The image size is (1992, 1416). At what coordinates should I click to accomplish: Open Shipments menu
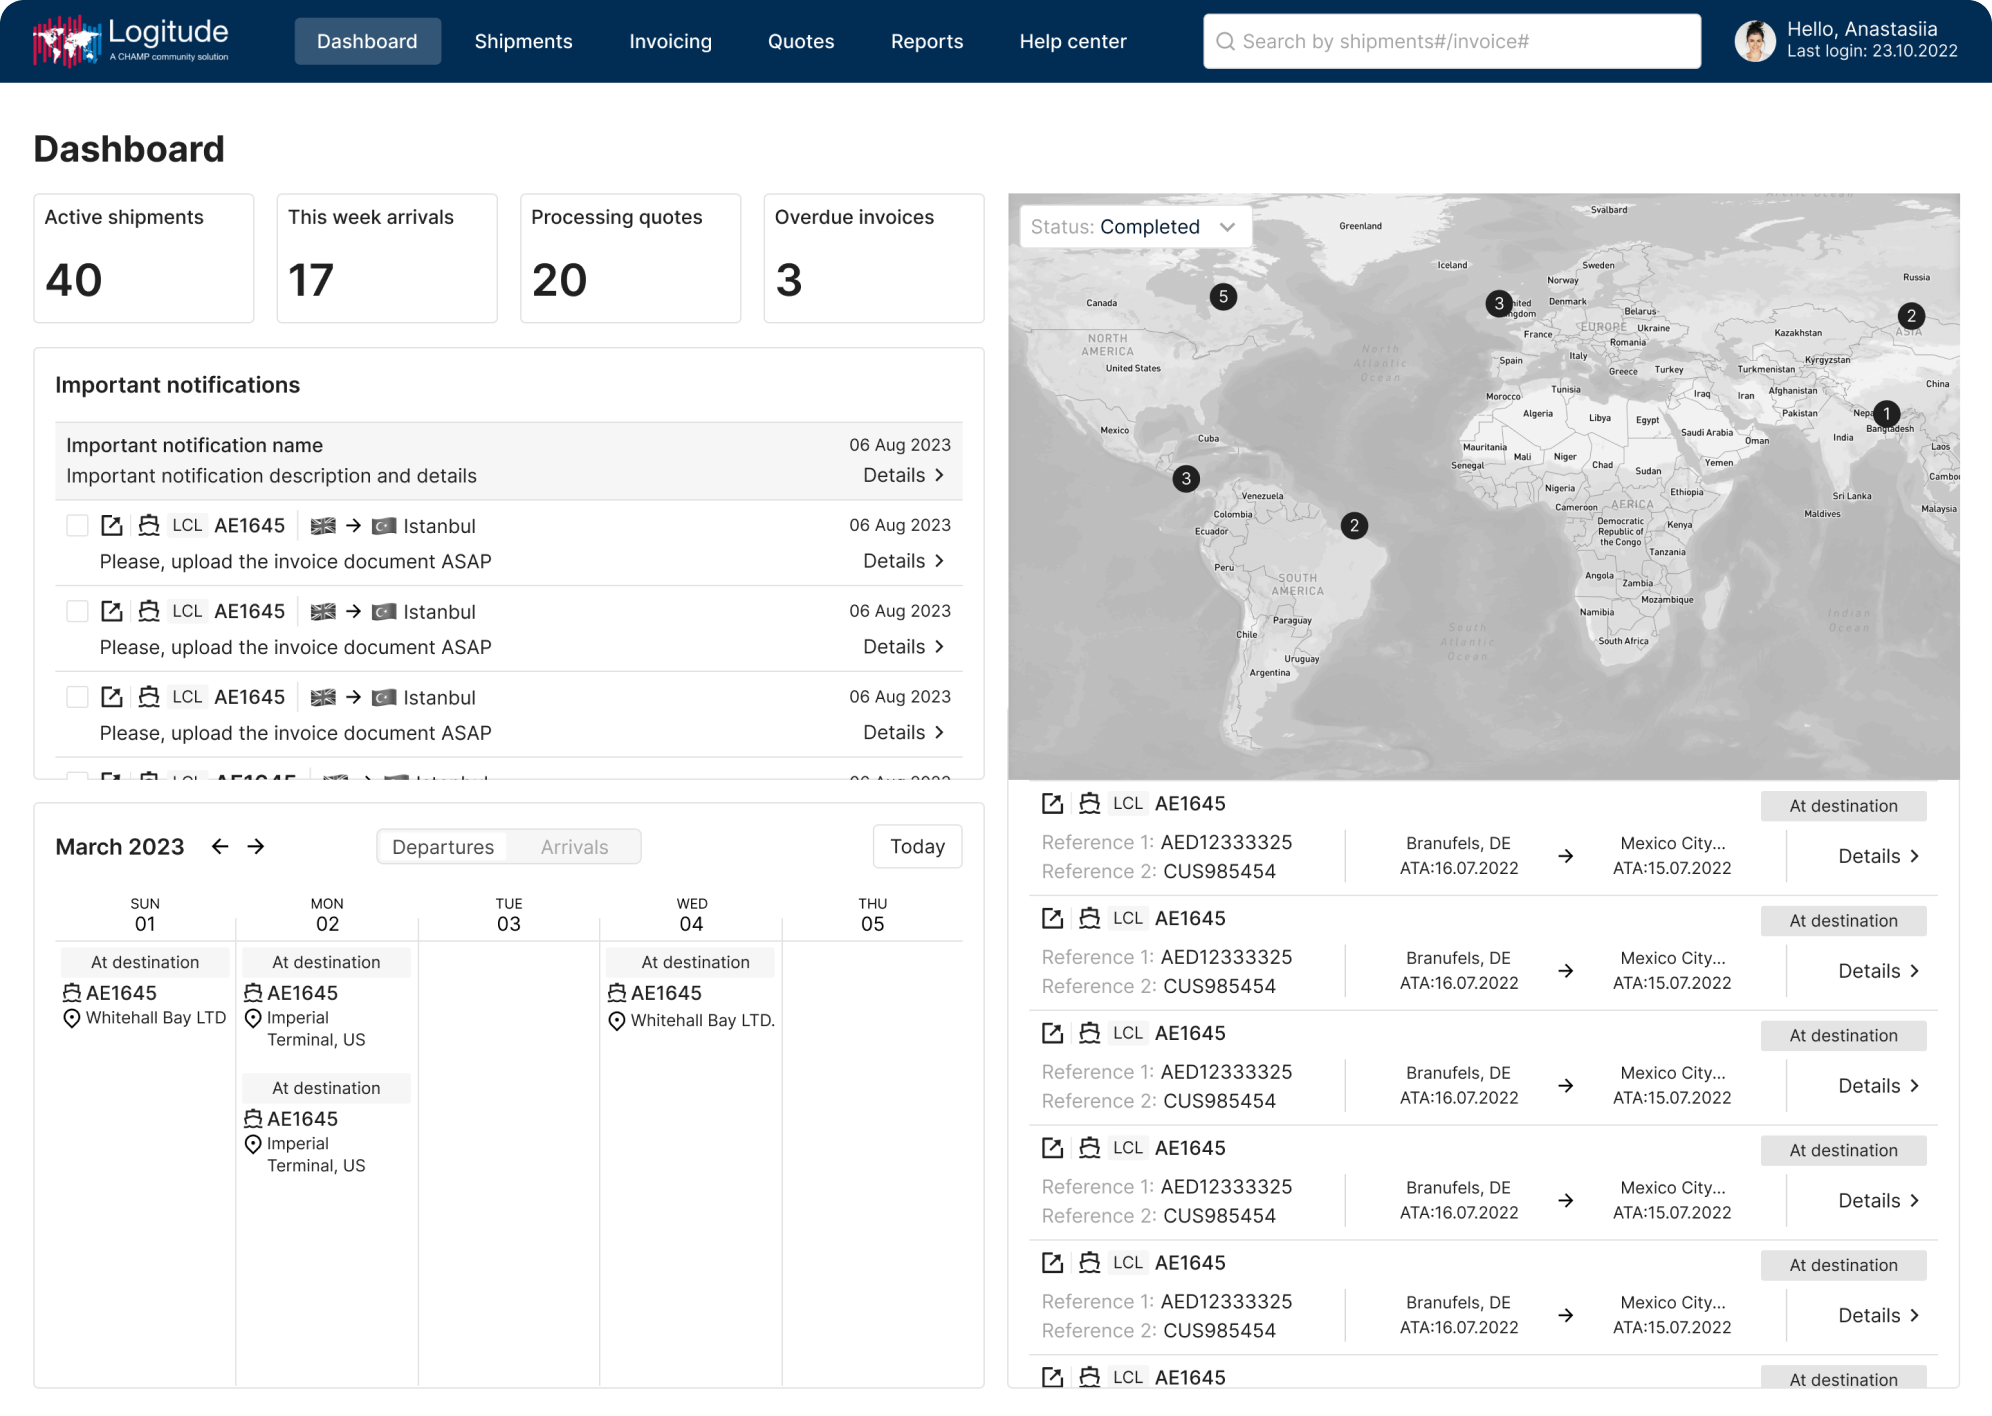coord(523,41)
